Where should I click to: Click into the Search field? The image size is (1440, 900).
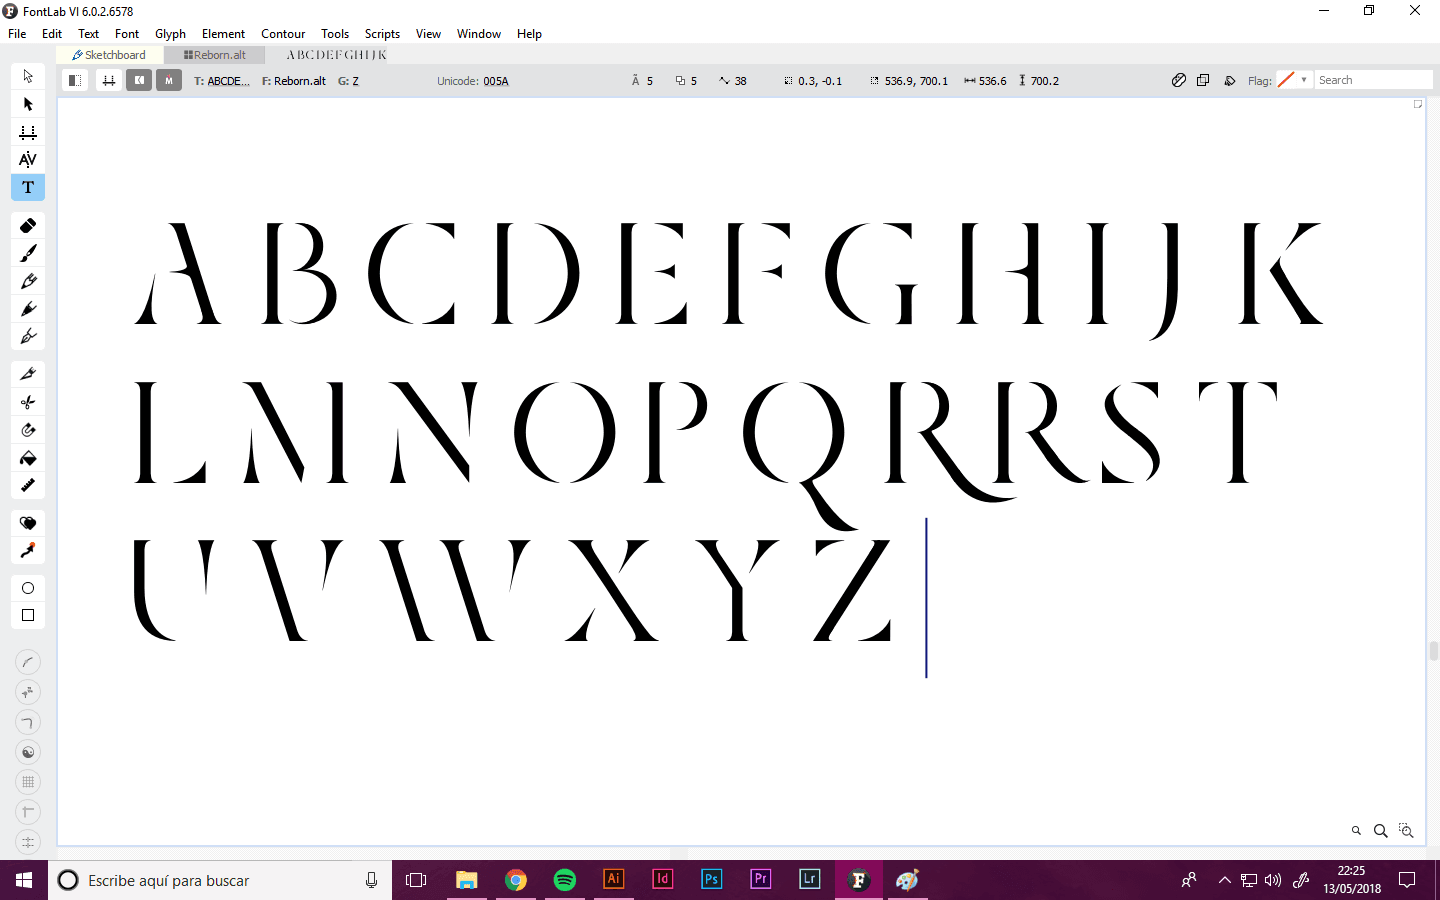click(x=1374, y=80)
